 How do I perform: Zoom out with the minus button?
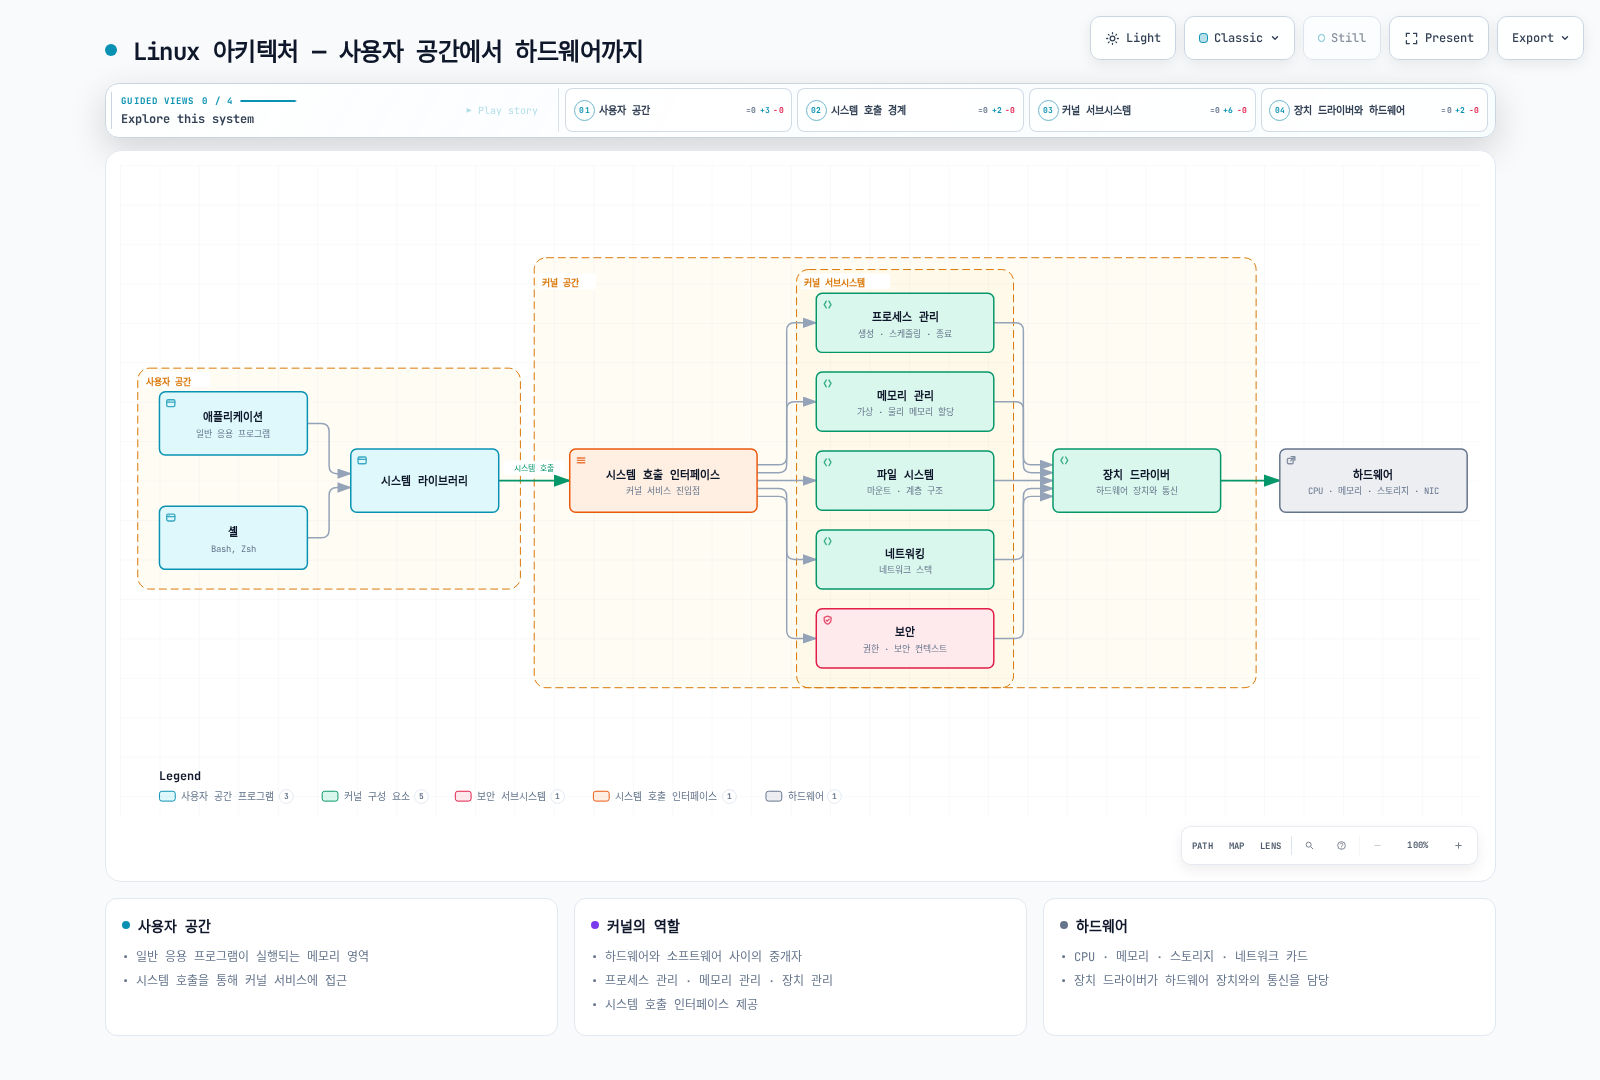(1377, 846)
